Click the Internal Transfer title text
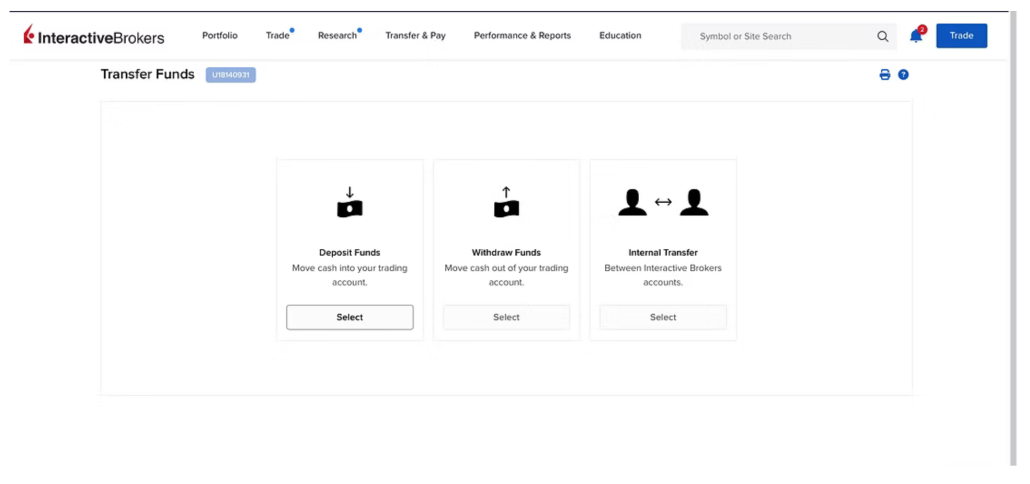1030x484 pixels. pos(663,252)
